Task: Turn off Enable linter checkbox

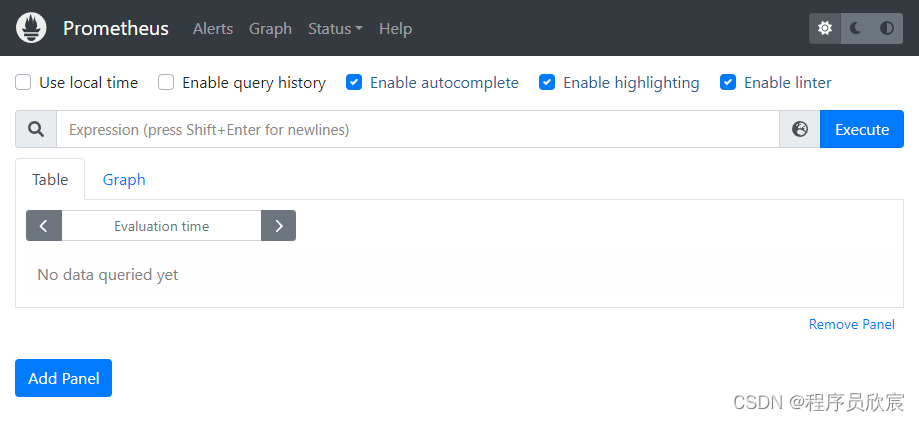Action: tap(728, 82)
